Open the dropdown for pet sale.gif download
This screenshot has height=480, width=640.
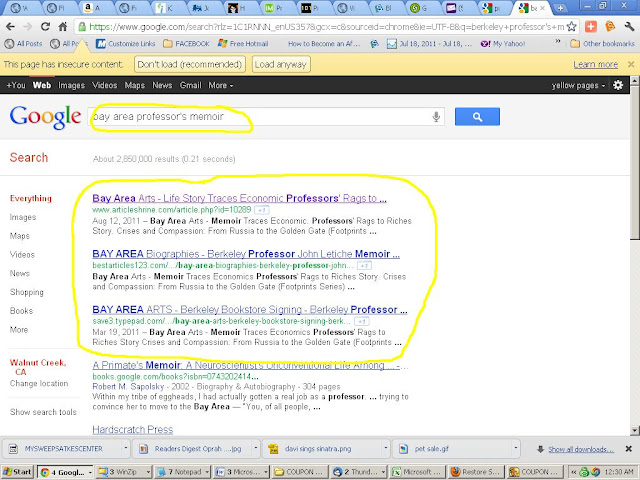click(x=516, y=448)
